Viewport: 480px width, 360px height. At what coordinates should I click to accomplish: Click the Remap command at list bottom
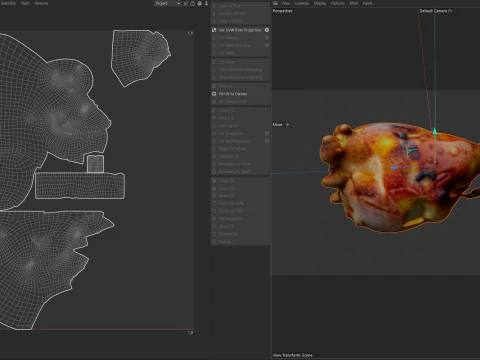click(x=225, y=242)
